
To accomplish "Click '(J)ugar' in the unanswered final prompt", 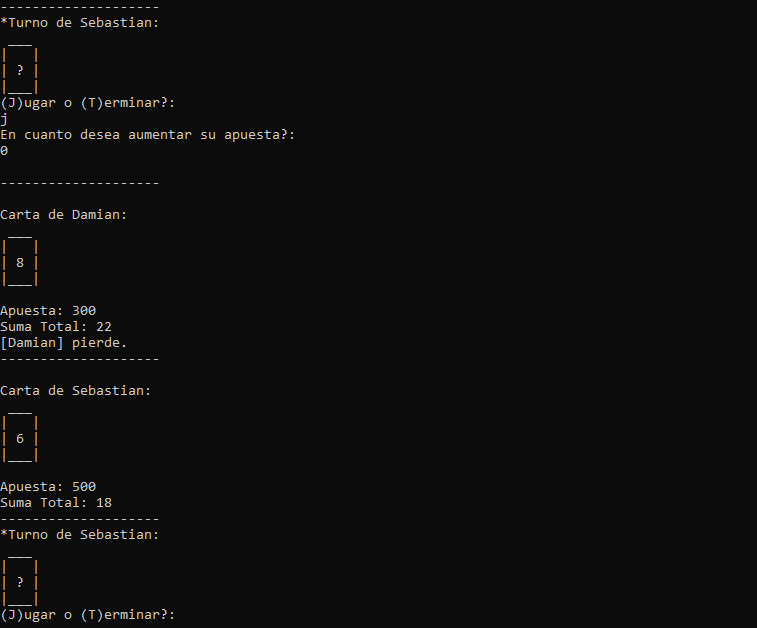I will pyautogui.click(x=28, y=615).
